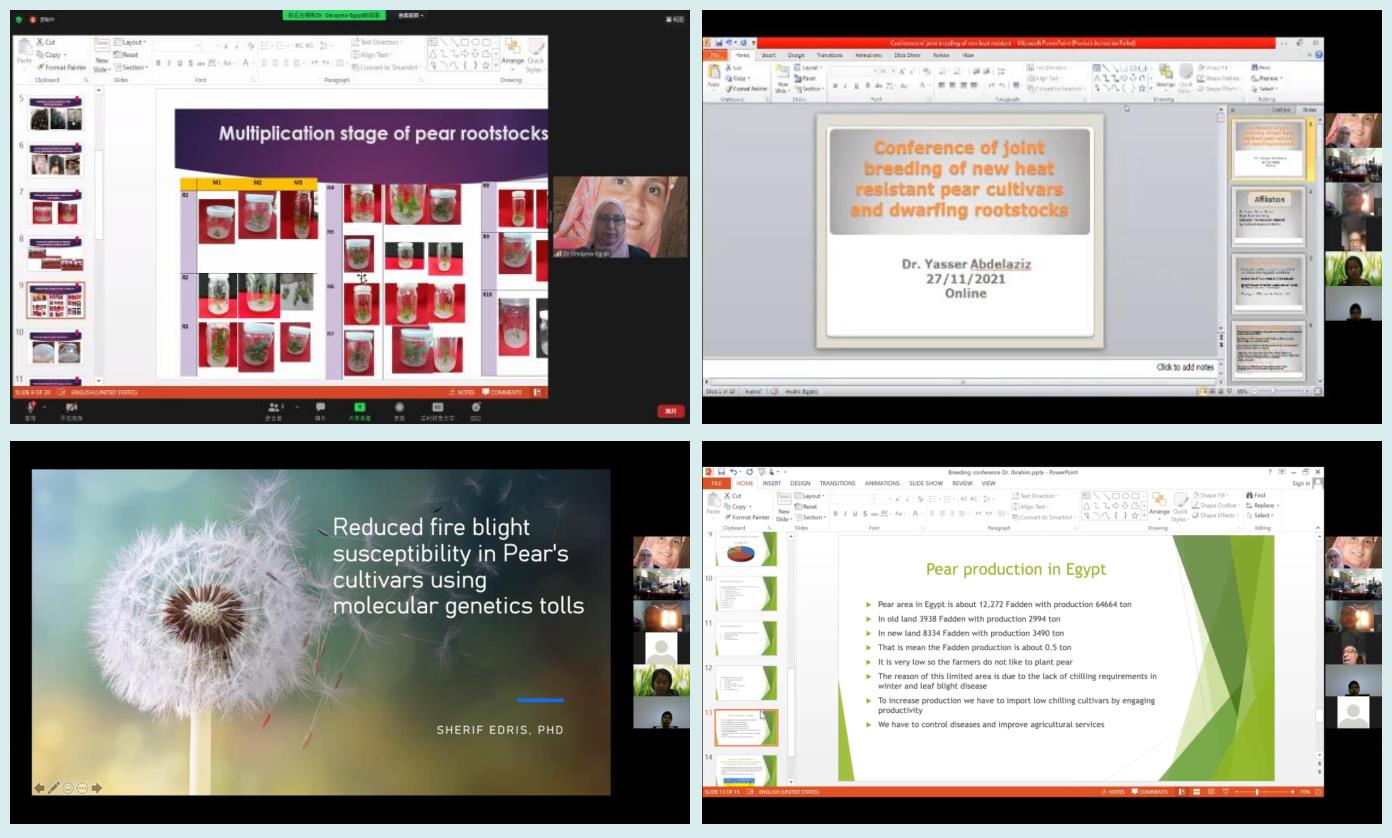
Task: Click Sign in on Breeding conference PowerPoint
Action: pos(1300,483)
